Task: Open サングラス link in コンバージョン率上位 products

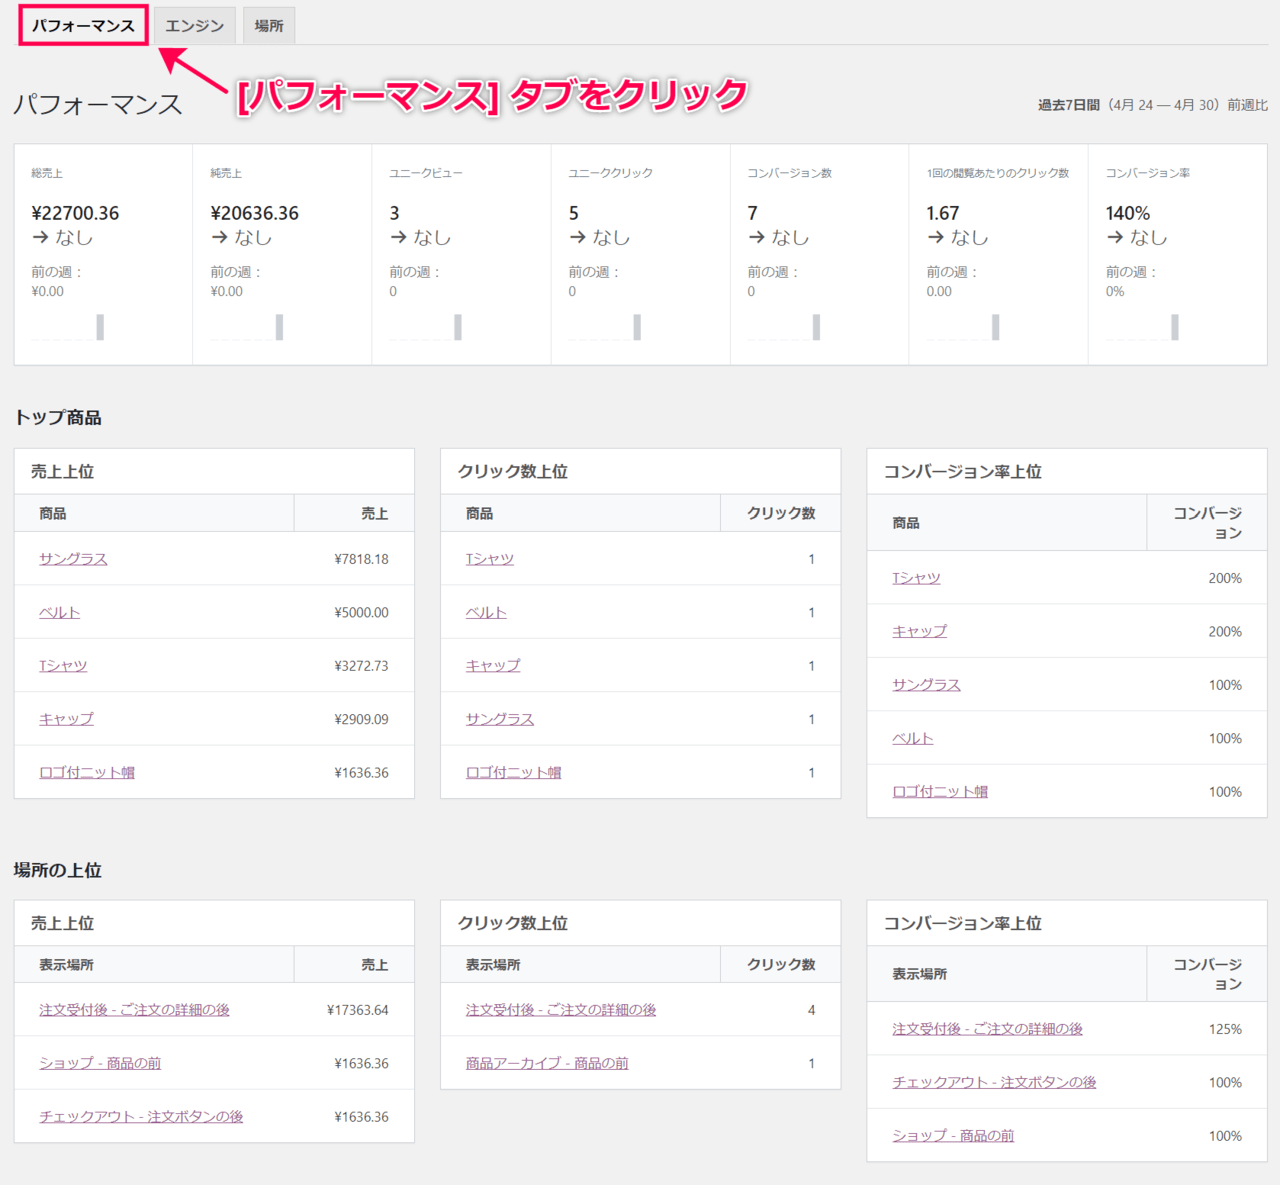Action: click(926, 685)
